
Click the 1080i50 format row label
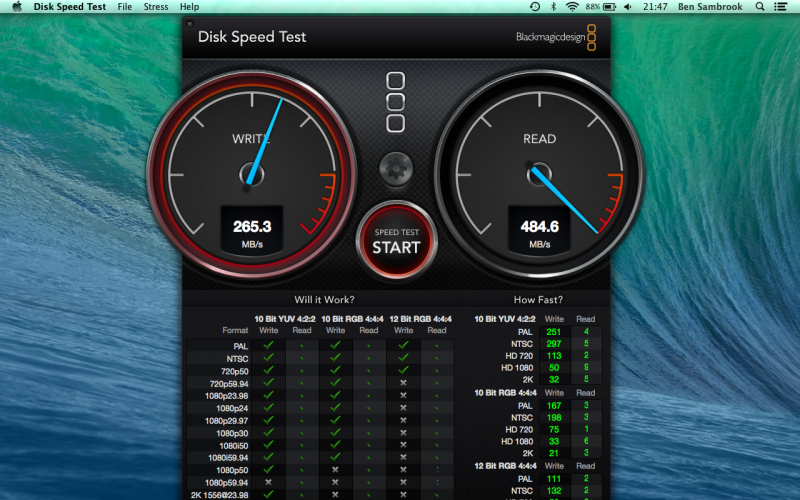point(234,445)
